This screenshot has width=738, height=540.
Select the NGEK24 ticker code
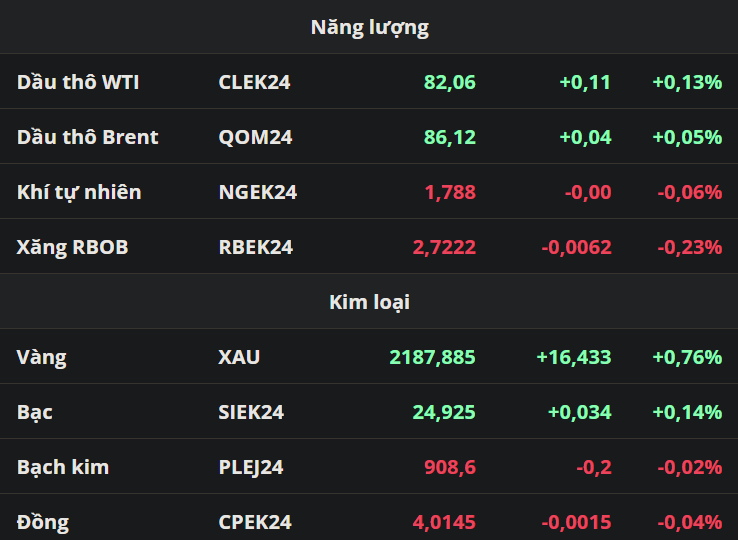click(257, 192)
